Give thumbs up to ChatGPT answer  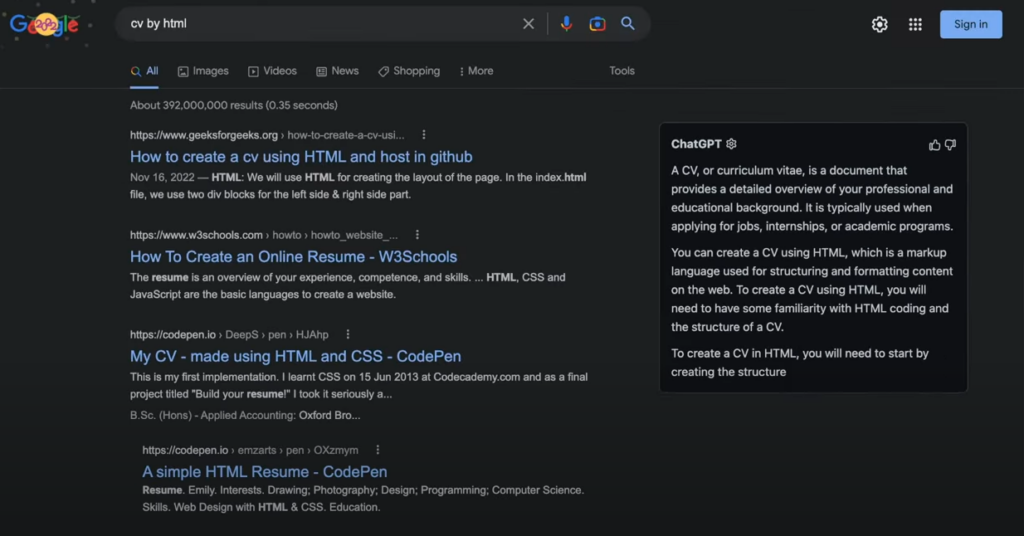(x=934, y=145)
